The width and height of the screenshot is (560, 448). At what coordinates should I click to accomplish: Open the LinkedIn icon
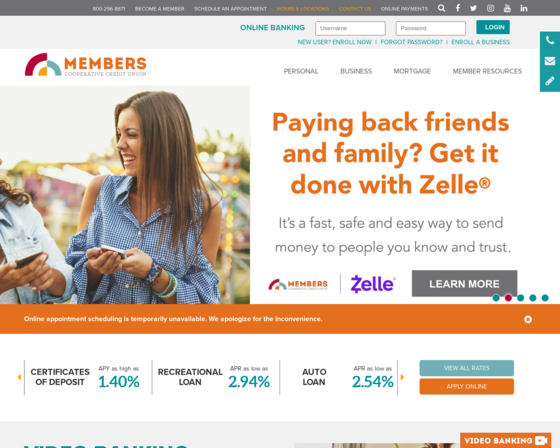click(524, 8)
